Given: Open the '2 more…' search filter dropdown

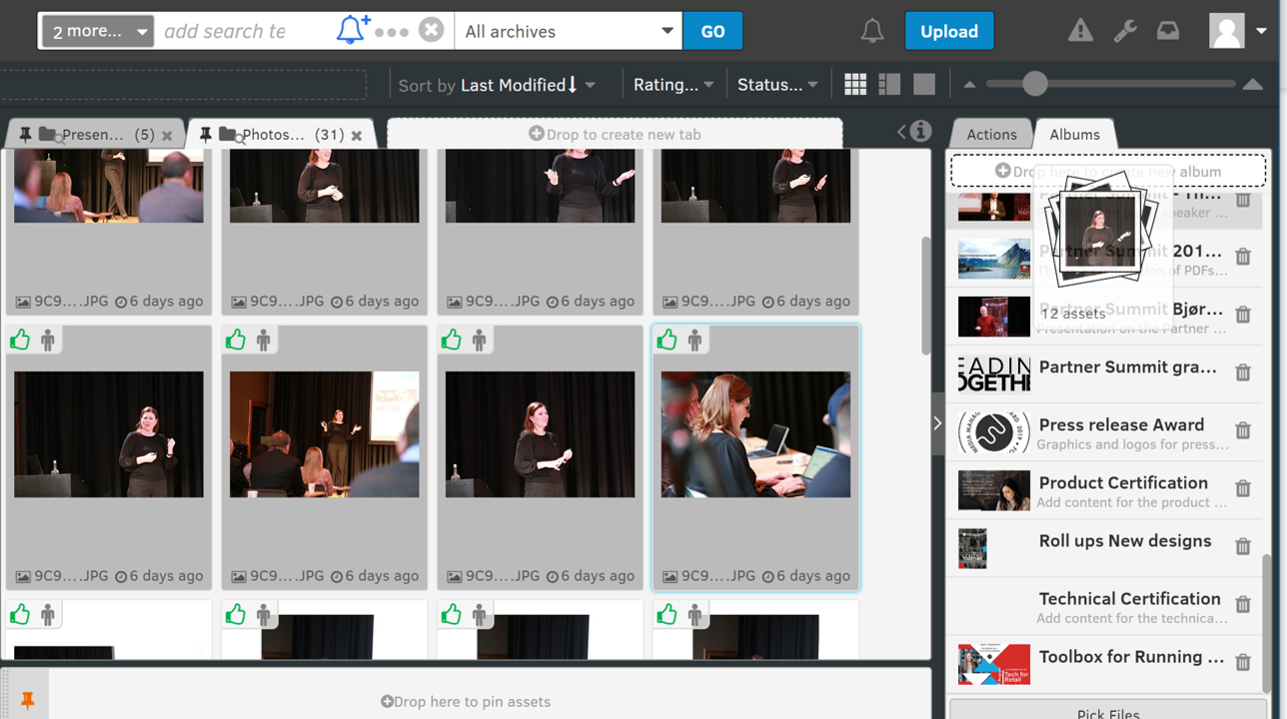Looking at the screenshot, I should pos(98,31).
